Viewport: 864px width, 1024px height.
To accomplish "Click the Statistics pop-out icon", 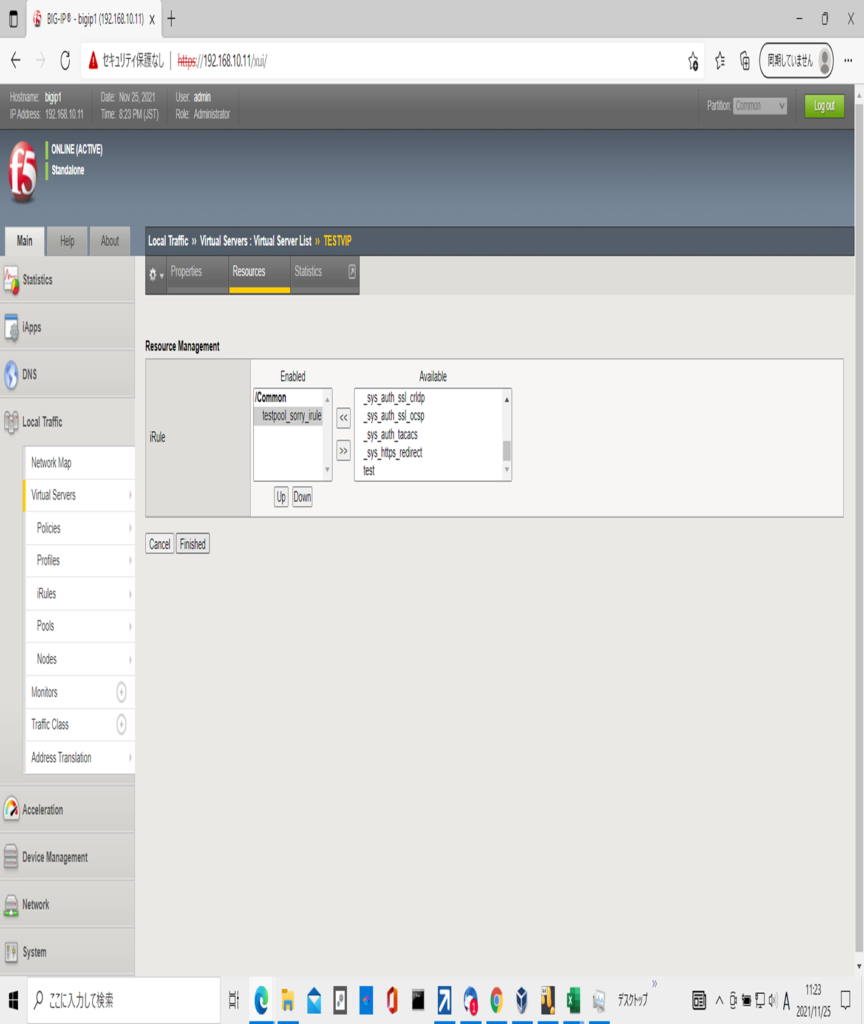I will click(351, 271).
